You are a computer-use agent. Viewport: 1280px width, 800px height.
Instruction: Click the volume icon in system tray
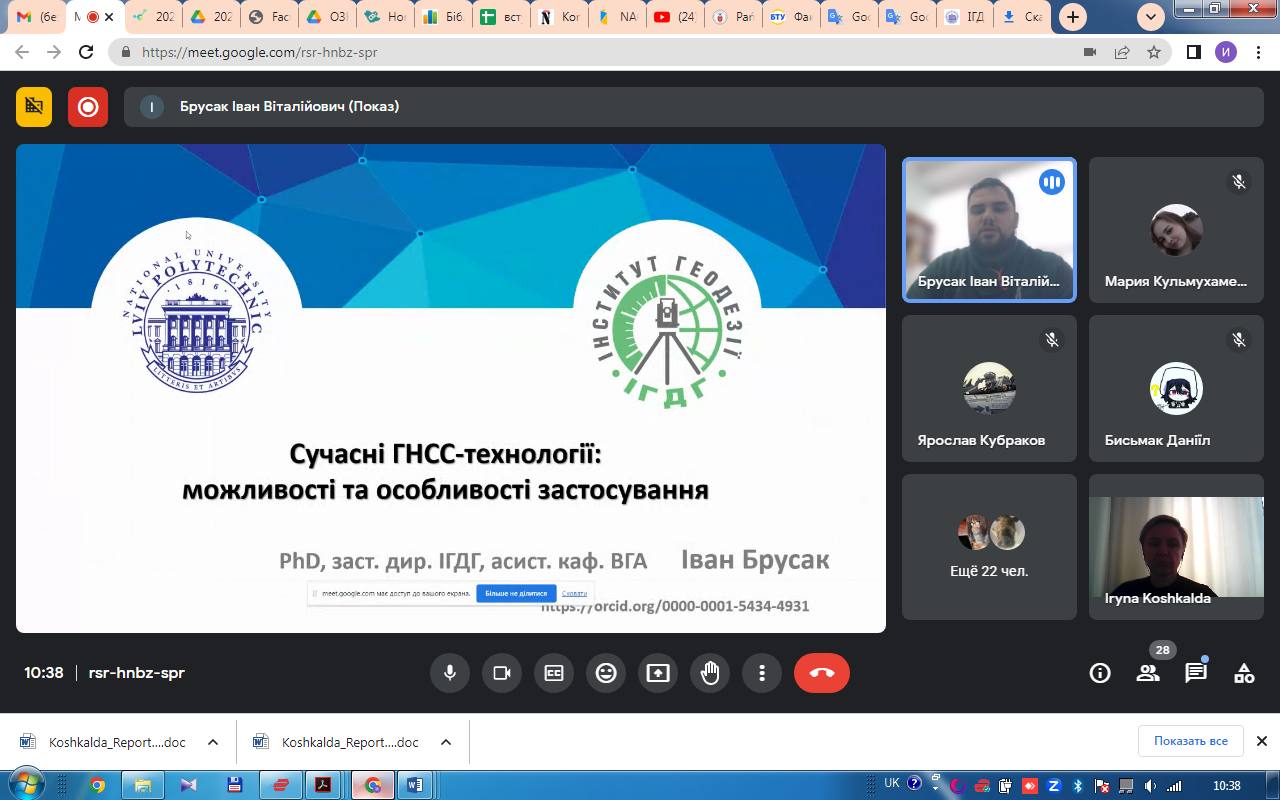coord(1150,786)
